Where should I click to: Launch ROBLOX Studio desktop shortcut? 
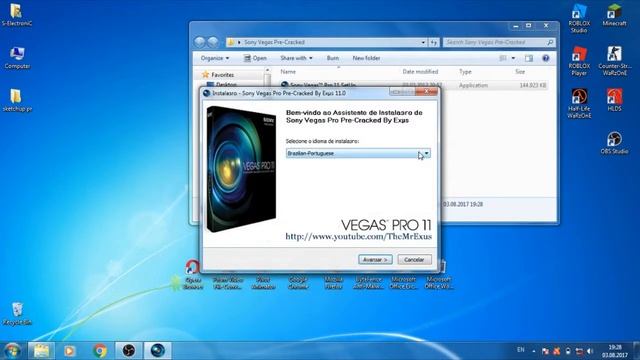pyautogui.click(x=579, y=18)
